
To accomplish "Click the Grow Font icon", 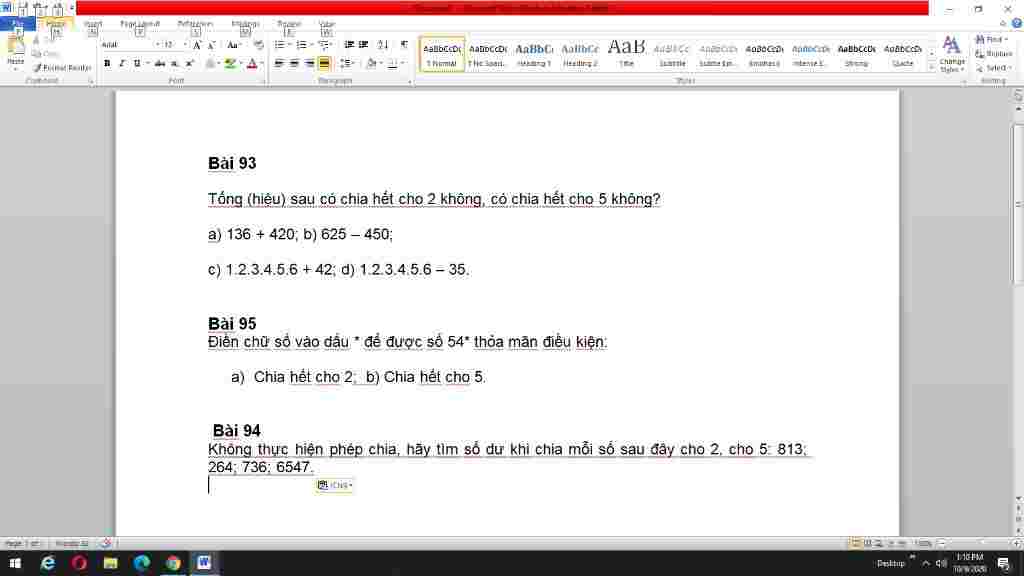I will pyautogui.click(x=197, y=45).
